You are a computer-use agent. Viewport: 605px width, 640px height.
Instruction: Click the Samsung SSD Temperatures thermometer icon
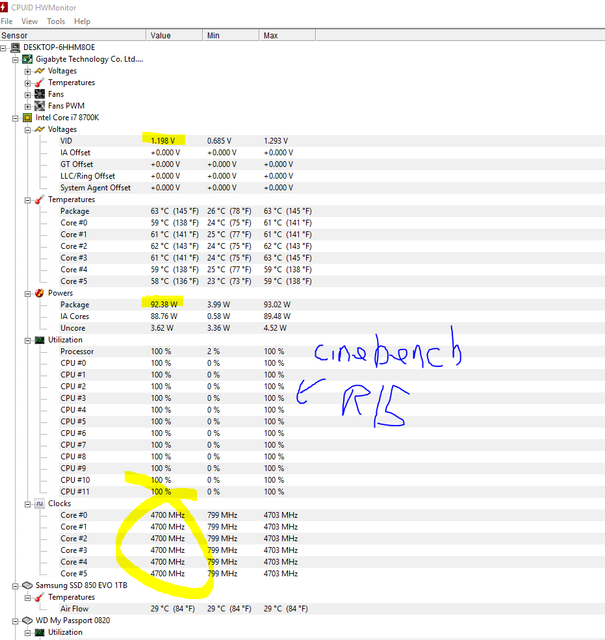pos(39,598)
